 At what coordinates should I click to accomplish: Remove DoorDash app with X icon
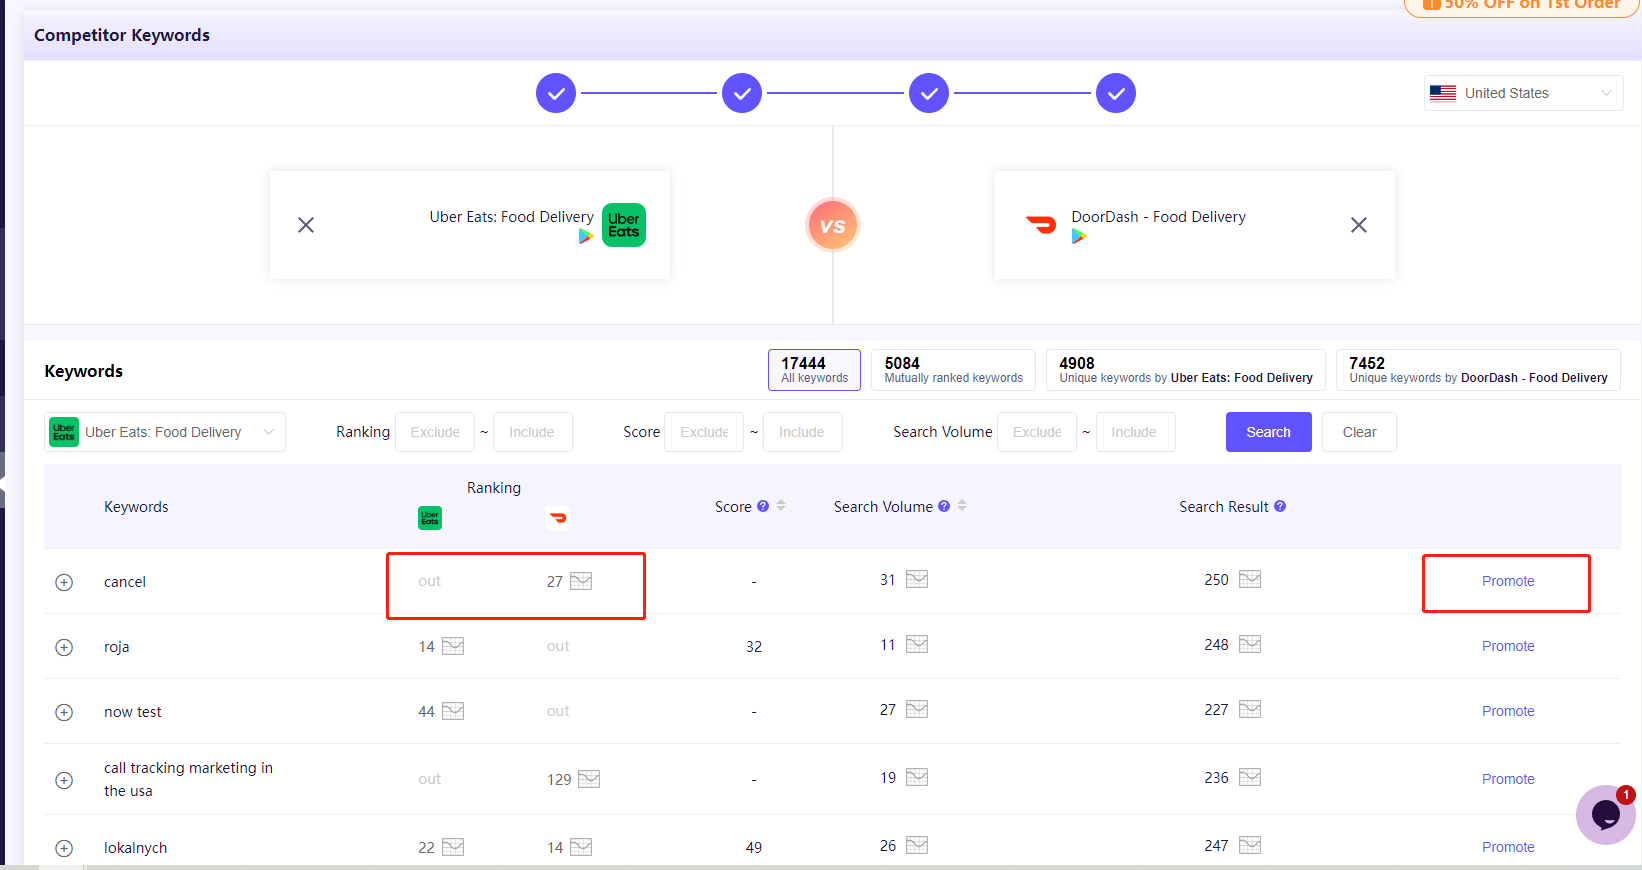(1359, 225)
